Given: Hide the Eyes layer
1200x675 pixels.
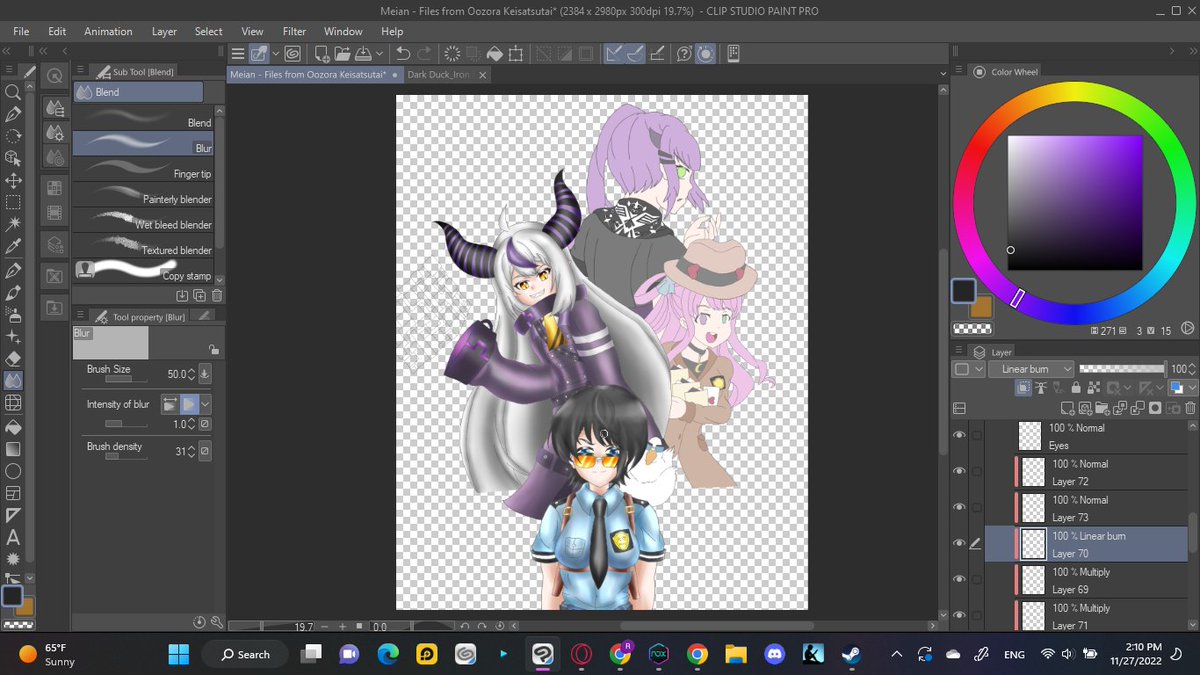Looking at the screenshot, I should coord(959,435).
